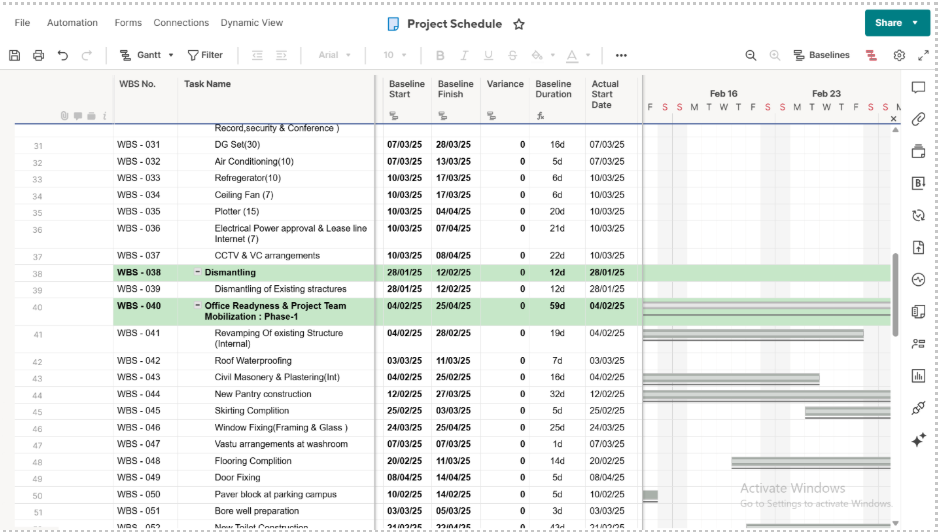The image size is (940, 532).
Task: Open the Automation menu
Action: coord(72,23)
